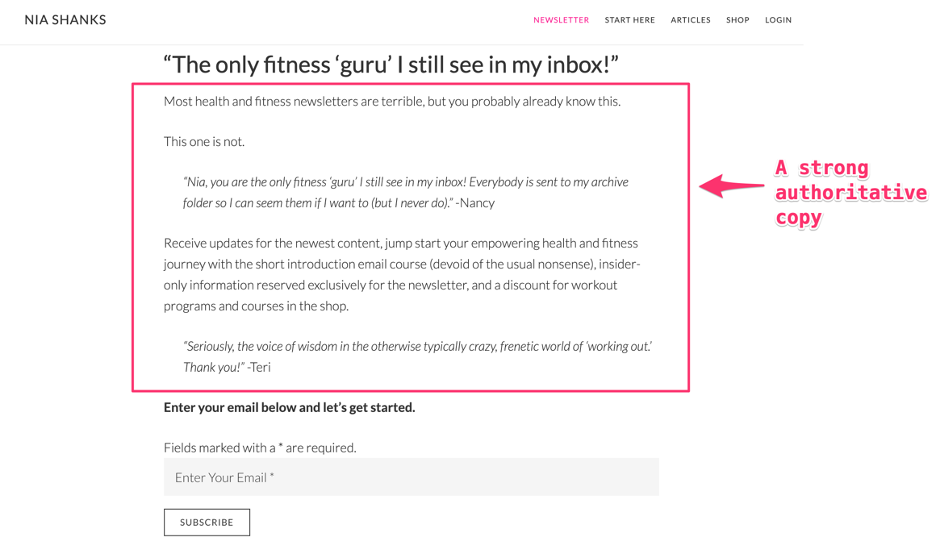The image size is (936, 554).
Task: Click the 'Most health and fitness newsletters' sentence
Action: click(x=392, y=101)
